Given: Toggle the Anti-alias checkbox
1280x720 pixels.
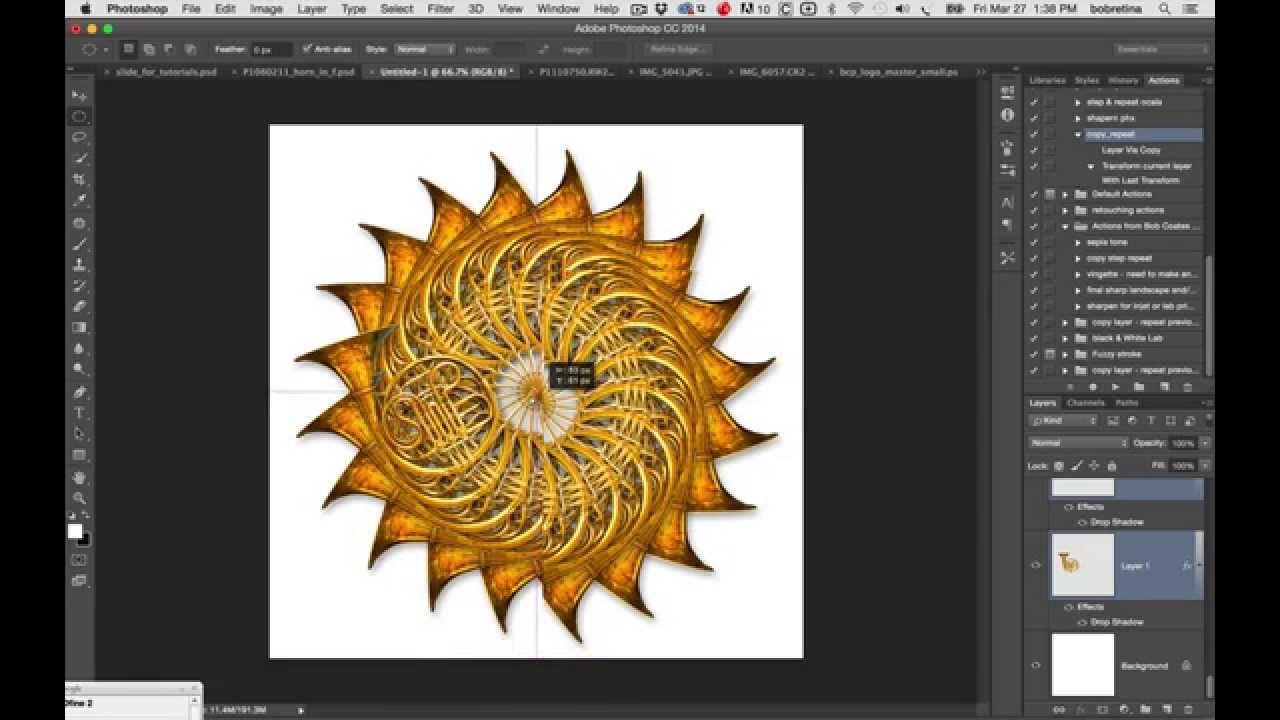Looking at the screenshot, I should point(307,49).
